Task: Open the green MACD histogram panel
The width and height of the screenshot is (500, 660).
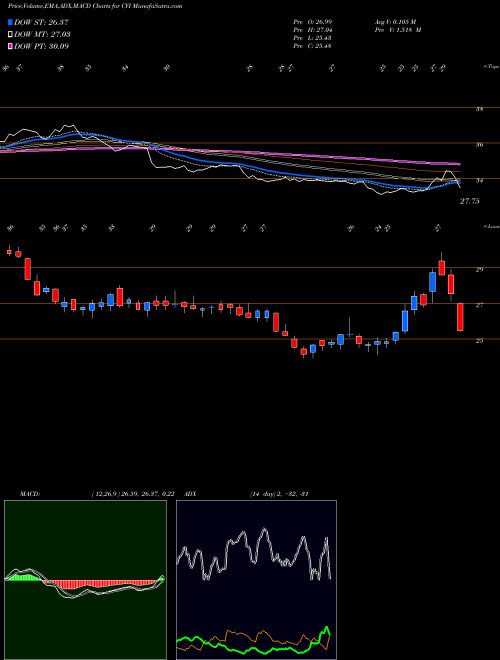Action: (x=85, y=580)
